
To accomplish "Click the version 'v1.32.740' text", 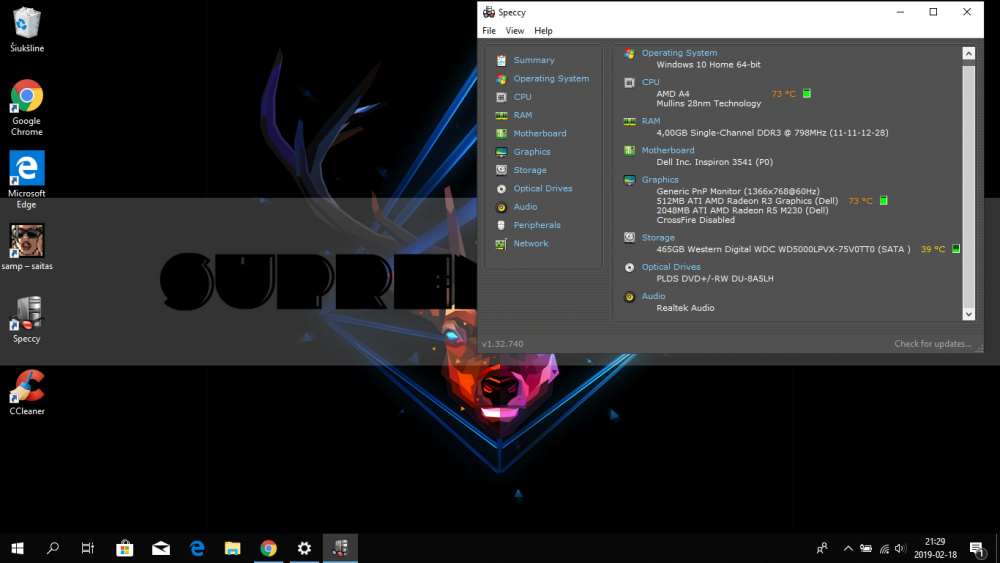I will pos(503,344).
